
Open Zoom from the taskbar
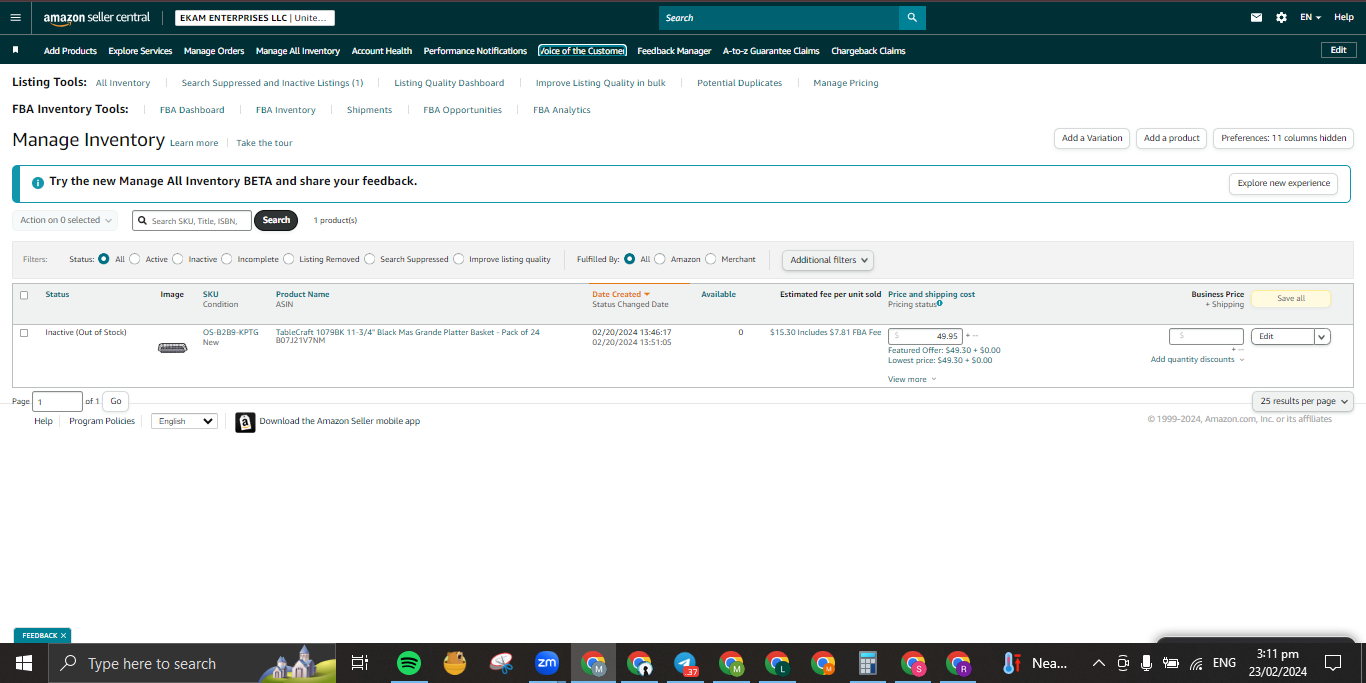click(547, 663)
